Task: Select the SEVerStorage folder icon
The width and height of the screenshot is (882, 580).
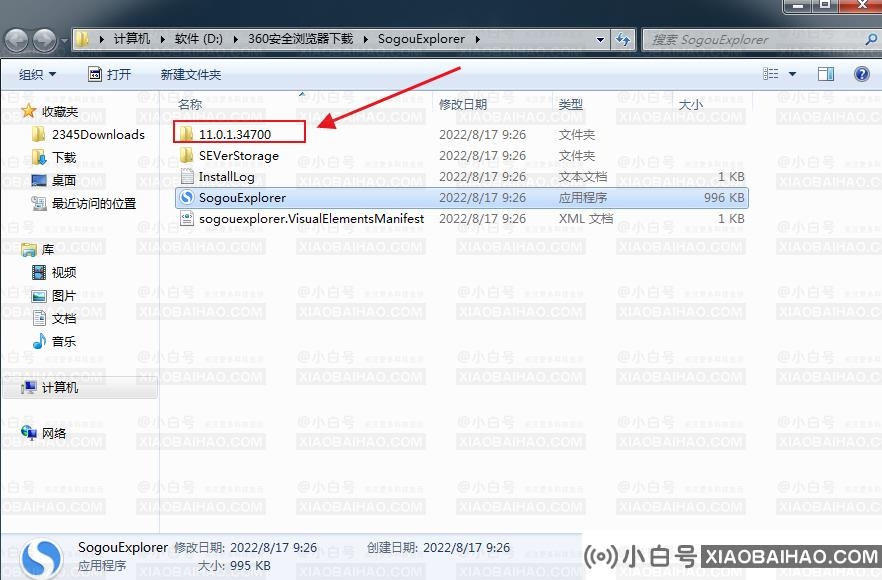Action: click(186, 155)
